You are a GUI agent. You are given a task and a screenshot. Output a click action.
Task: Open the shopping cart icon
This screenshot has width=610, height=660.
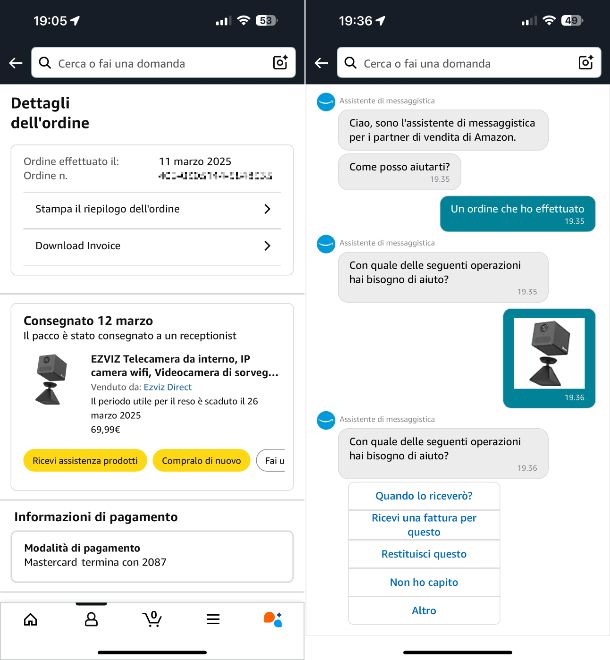click(x=152, y=619)
